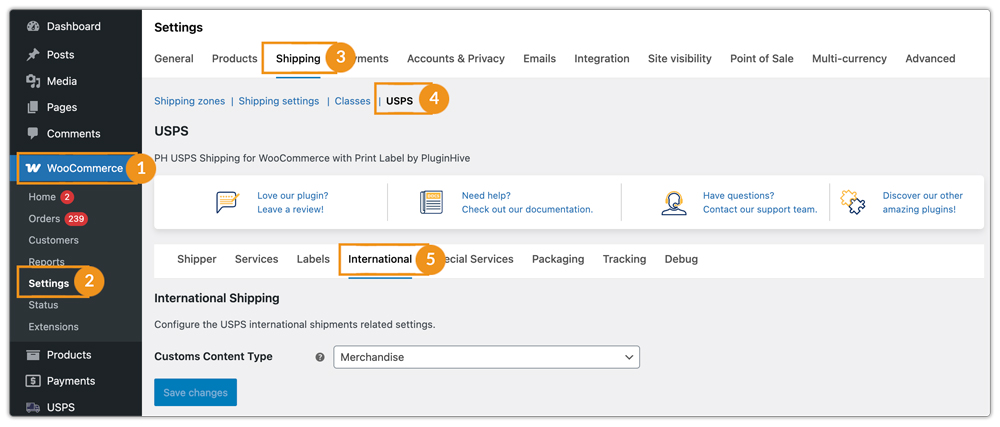1000x427 pixels.
Task: Click Contact our support team link
Action: [x=760, y=210]
